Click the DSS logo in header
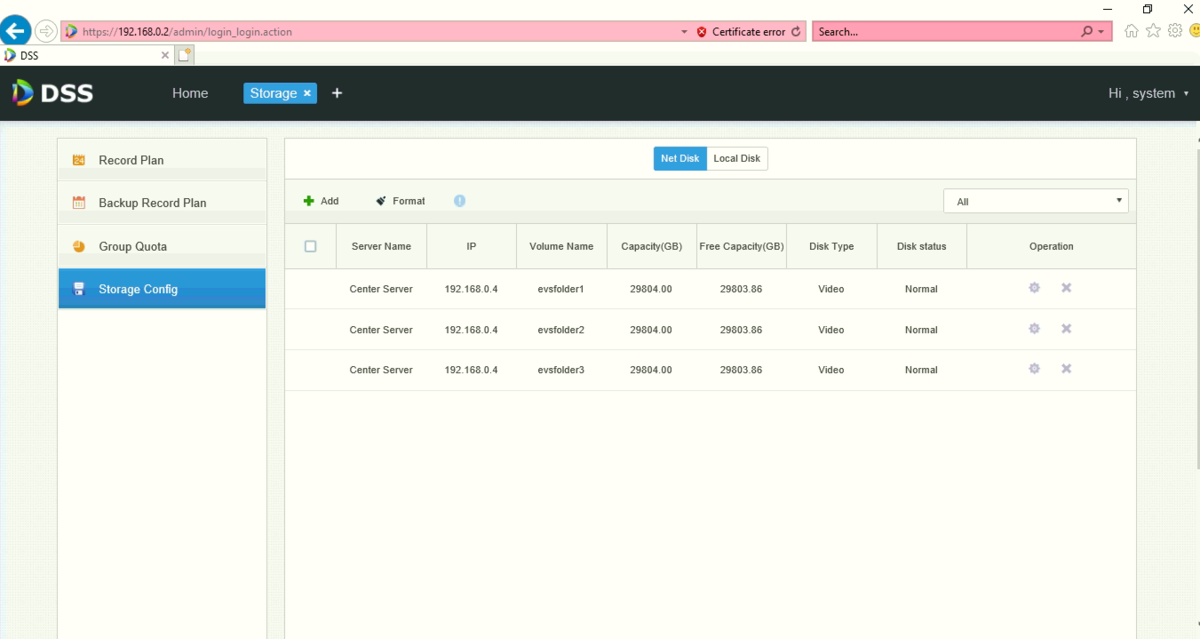The height and width of the screenshot is (639, 1200). [x=52, y=93]
